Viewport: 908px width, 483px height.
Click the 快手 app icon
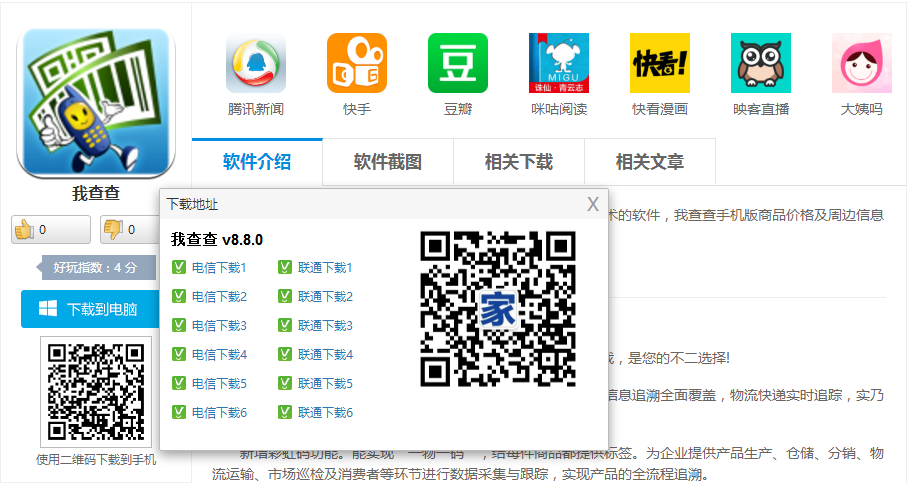point(357,63)
